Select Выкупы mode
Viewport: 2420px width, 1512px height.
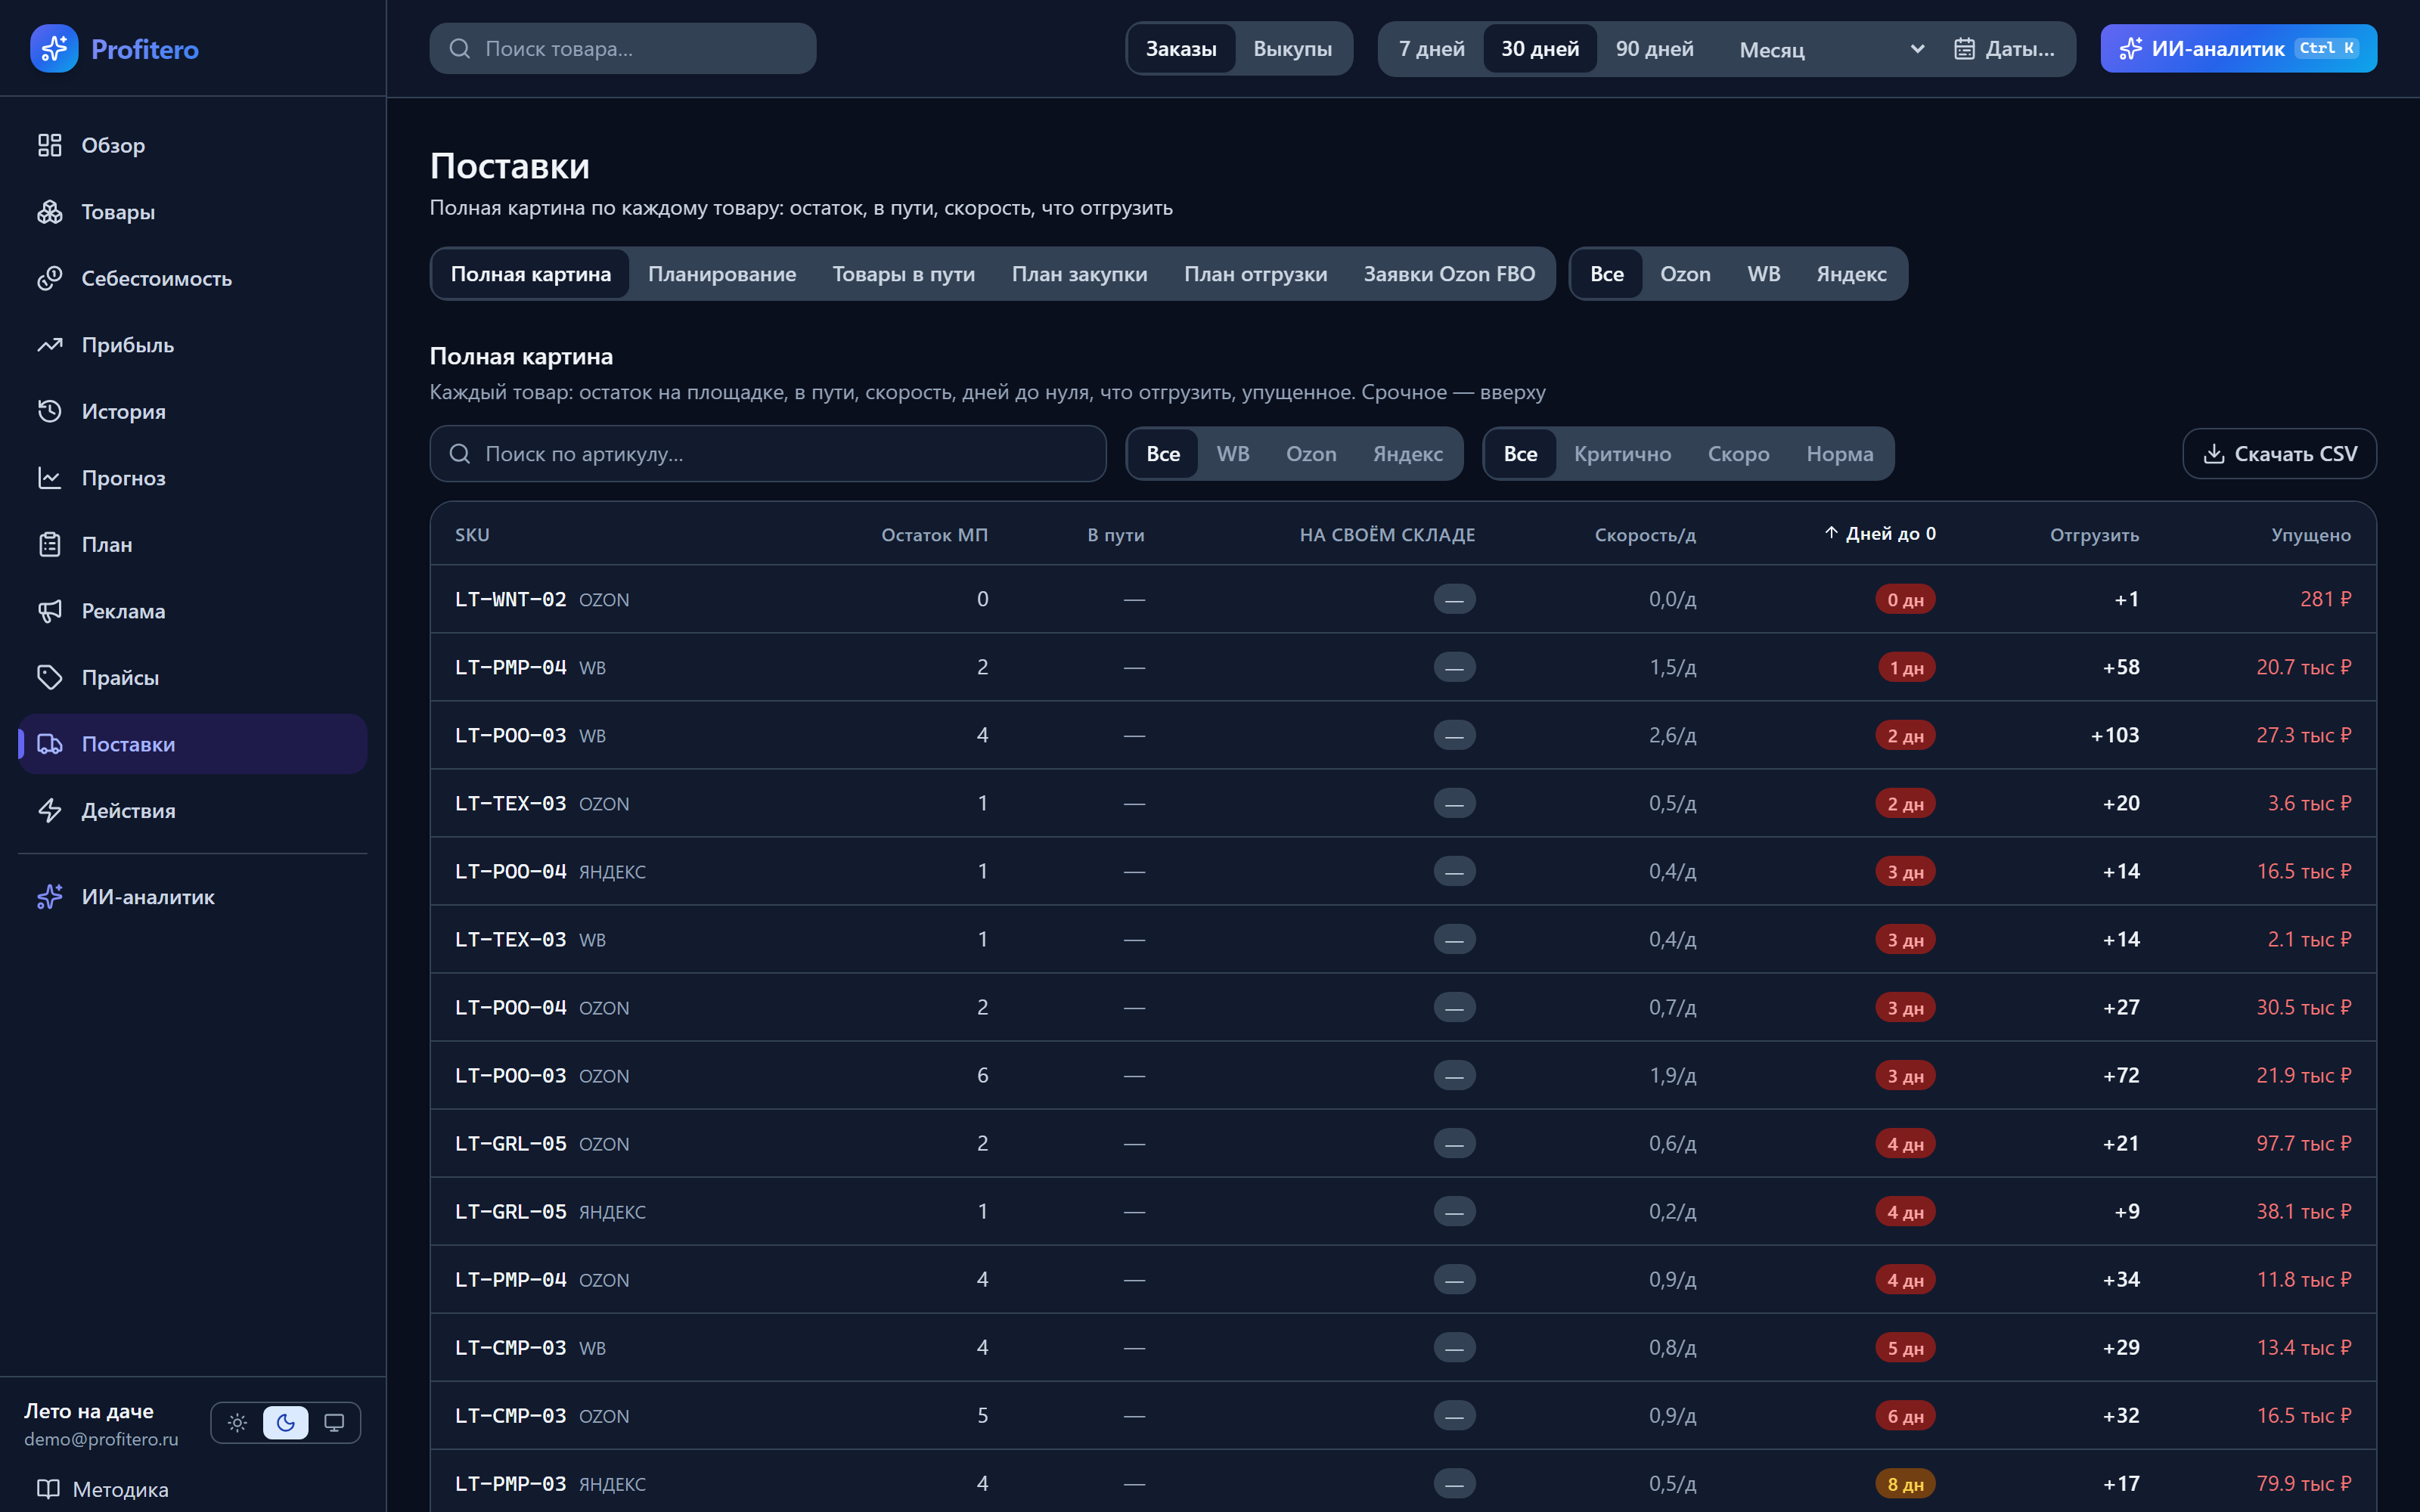click(x=1292, y=48)
